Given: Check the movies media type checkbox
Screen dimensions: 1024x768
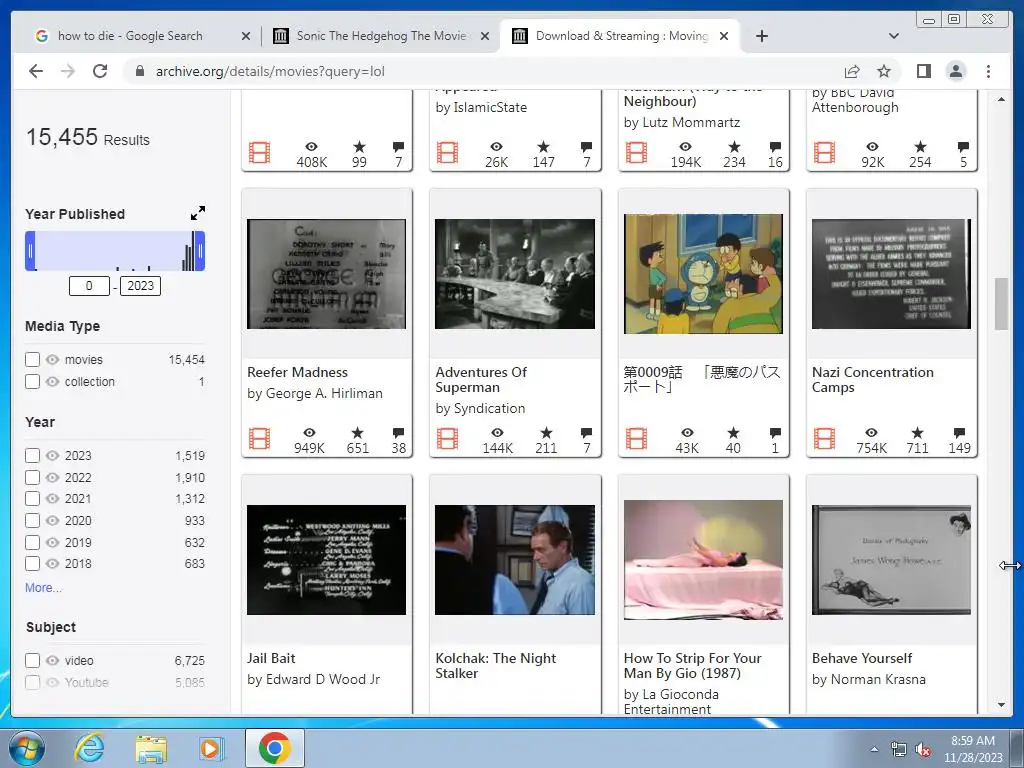Looking at the screenshot, I should 32,360.
